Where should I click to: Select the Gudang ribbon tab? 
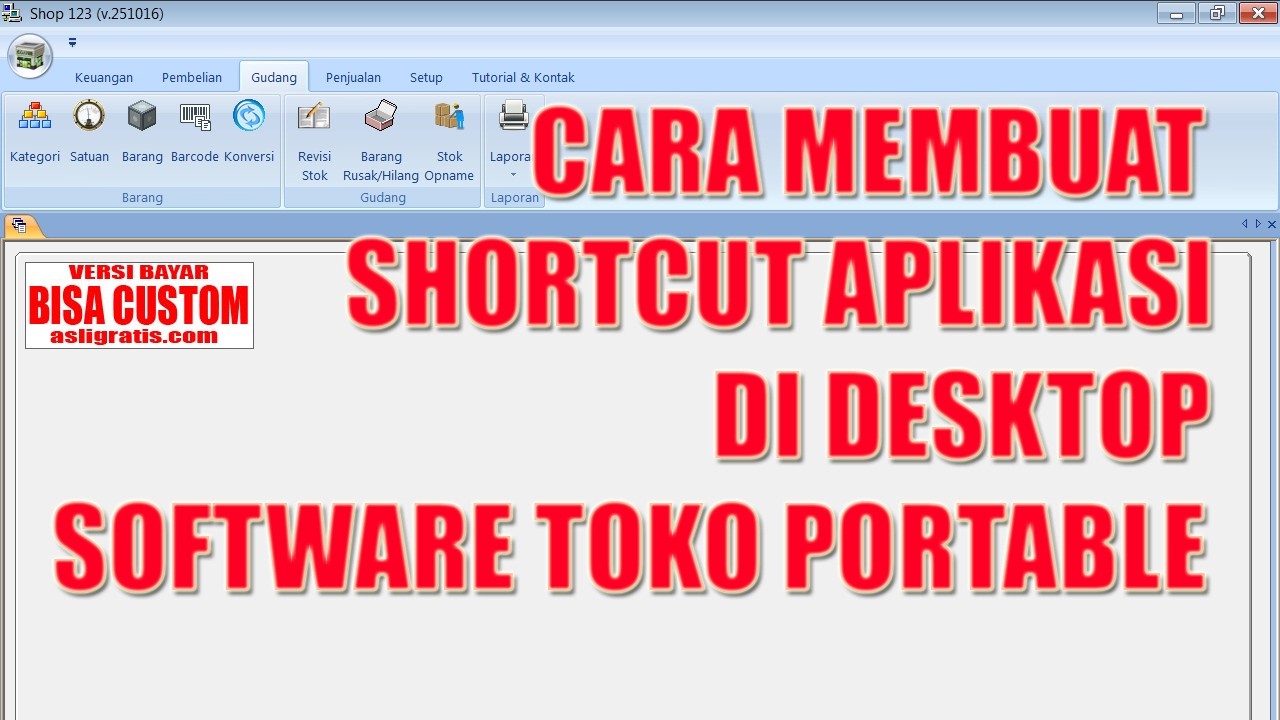(274, 77)
